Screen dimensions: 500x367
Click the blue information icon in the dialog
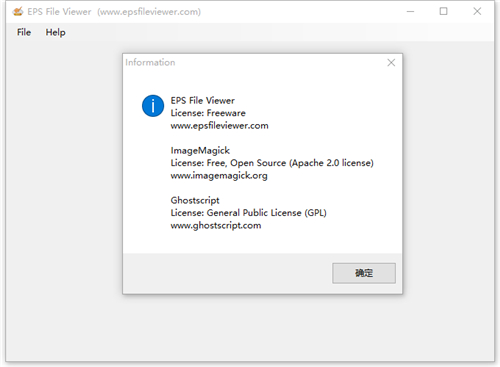pyautogui.click(x=153, y=106)
